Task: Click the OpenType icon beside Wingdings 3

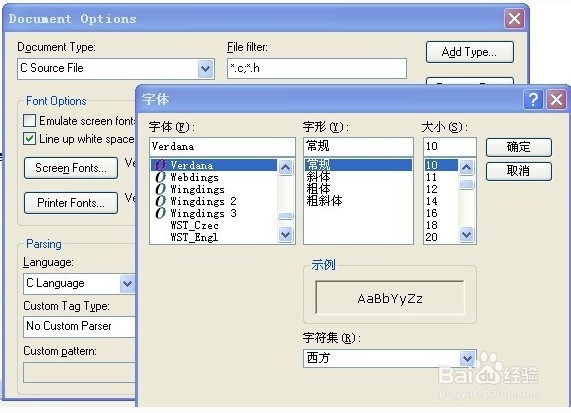Action: (160, 213)
